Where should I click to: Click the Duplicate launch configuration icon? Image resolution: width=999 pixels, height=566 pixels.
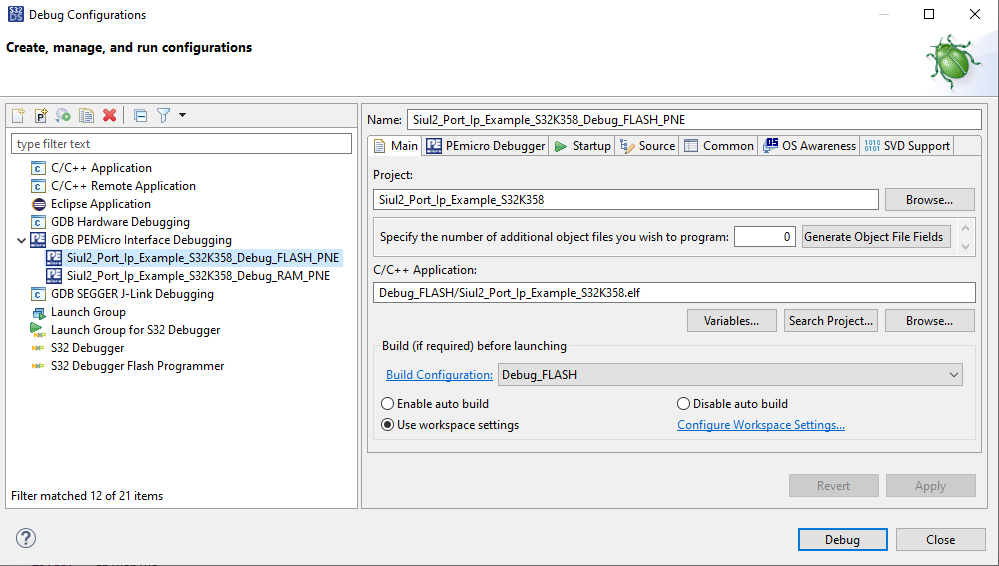click(x=87, y=116)
